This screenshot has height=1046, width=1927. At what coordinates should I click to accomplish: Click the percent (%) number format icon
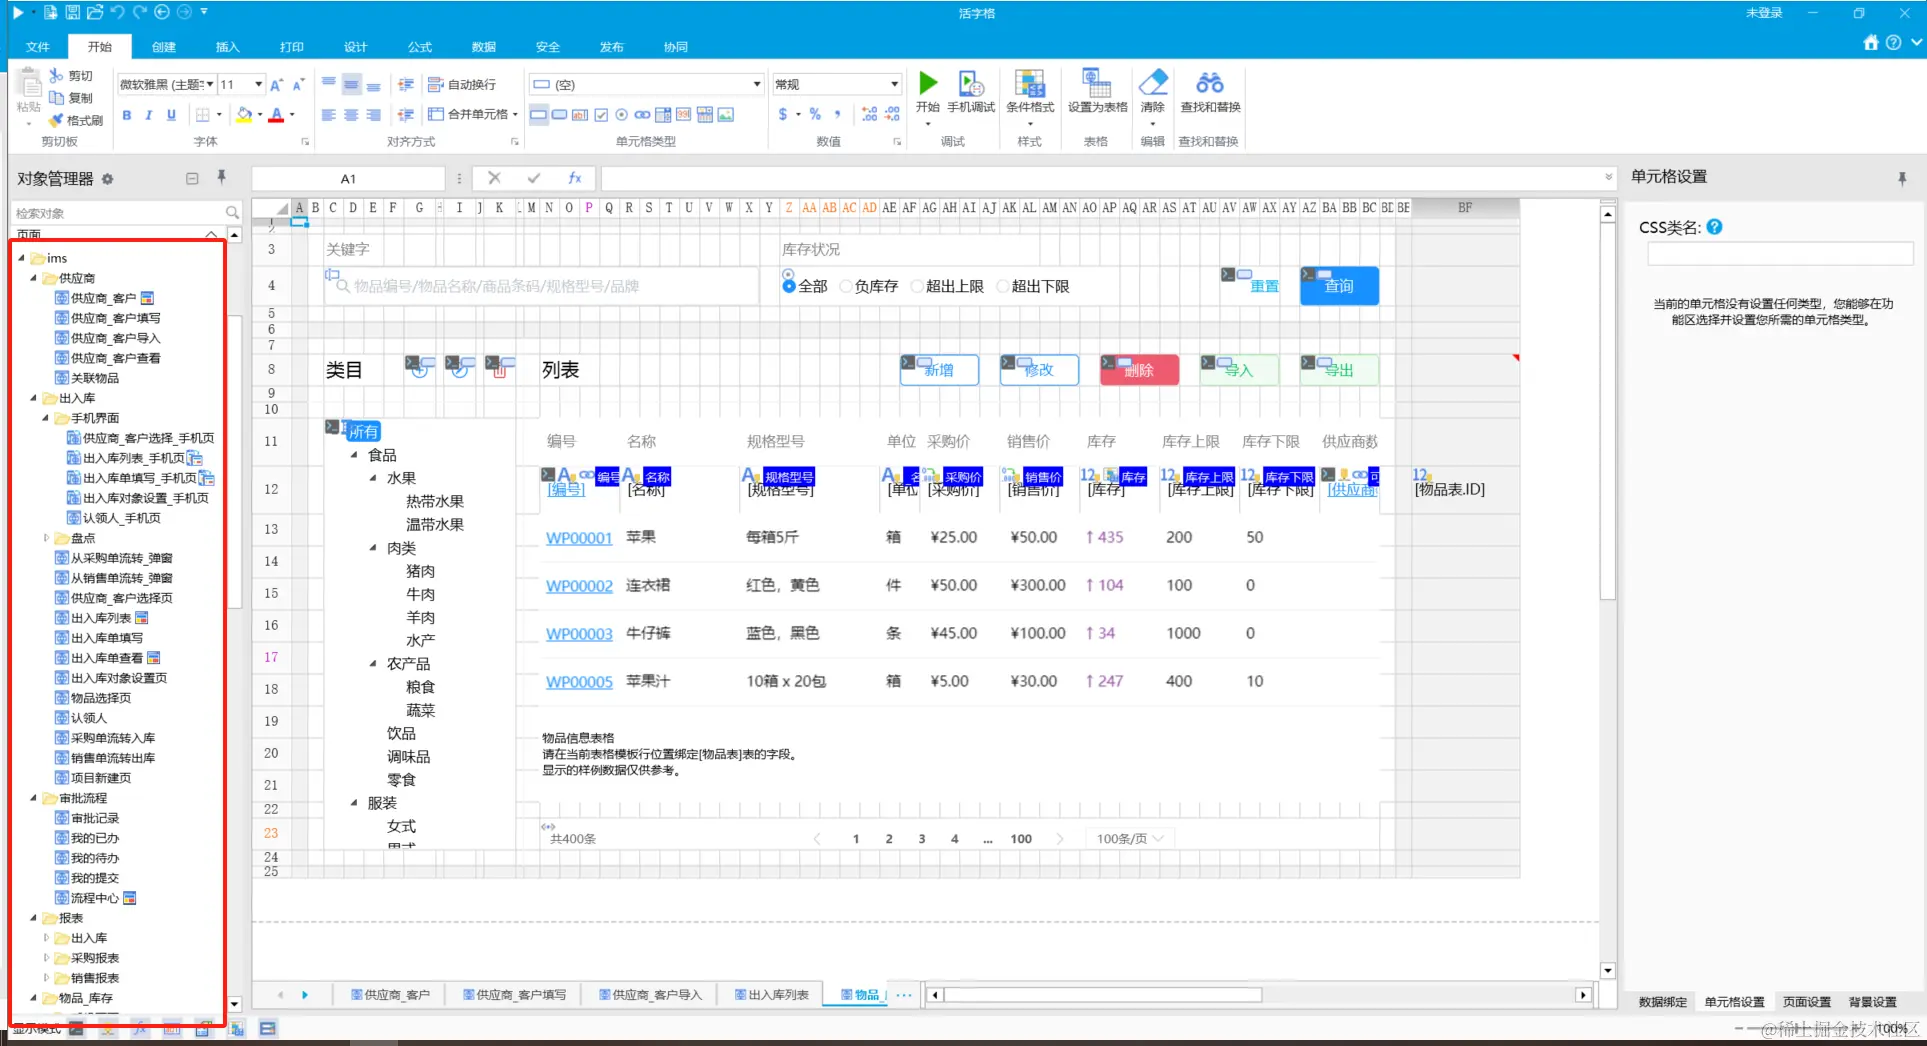[x=815, y=114]
